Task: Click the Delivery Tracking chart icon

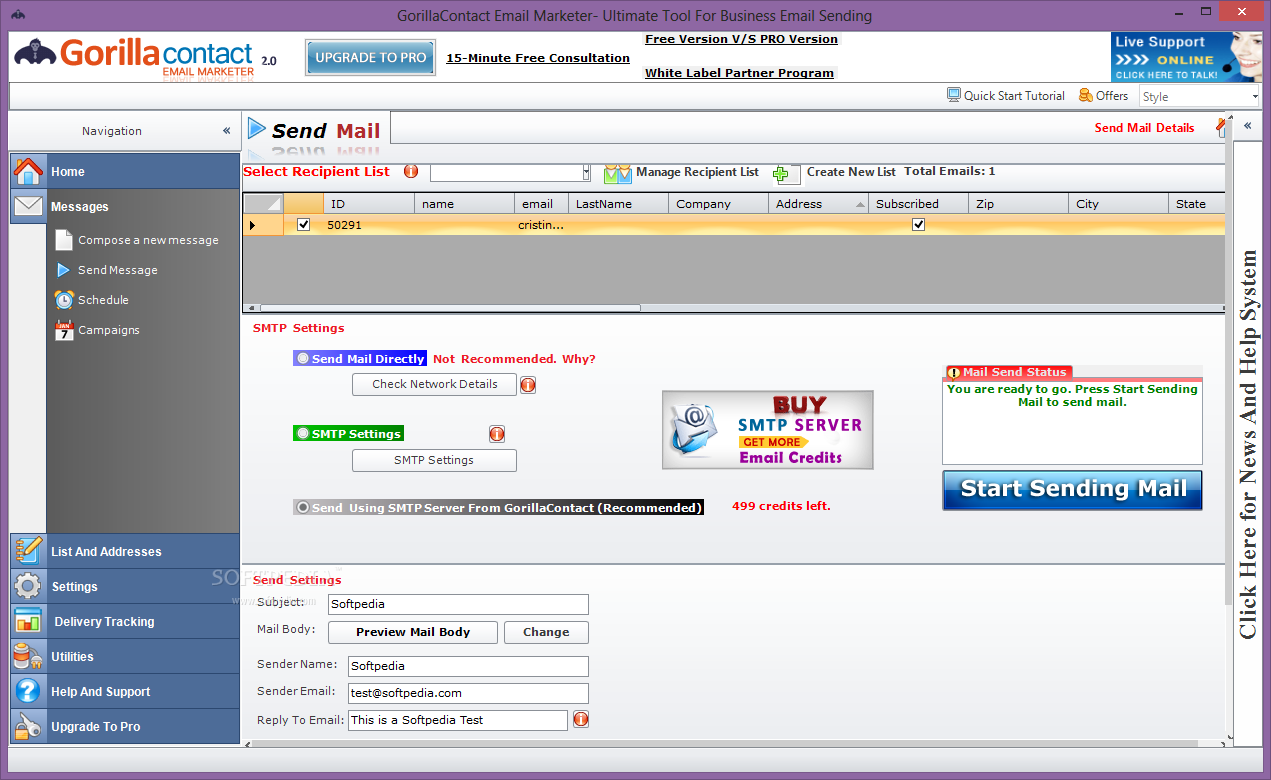Action: coord(28,621)
